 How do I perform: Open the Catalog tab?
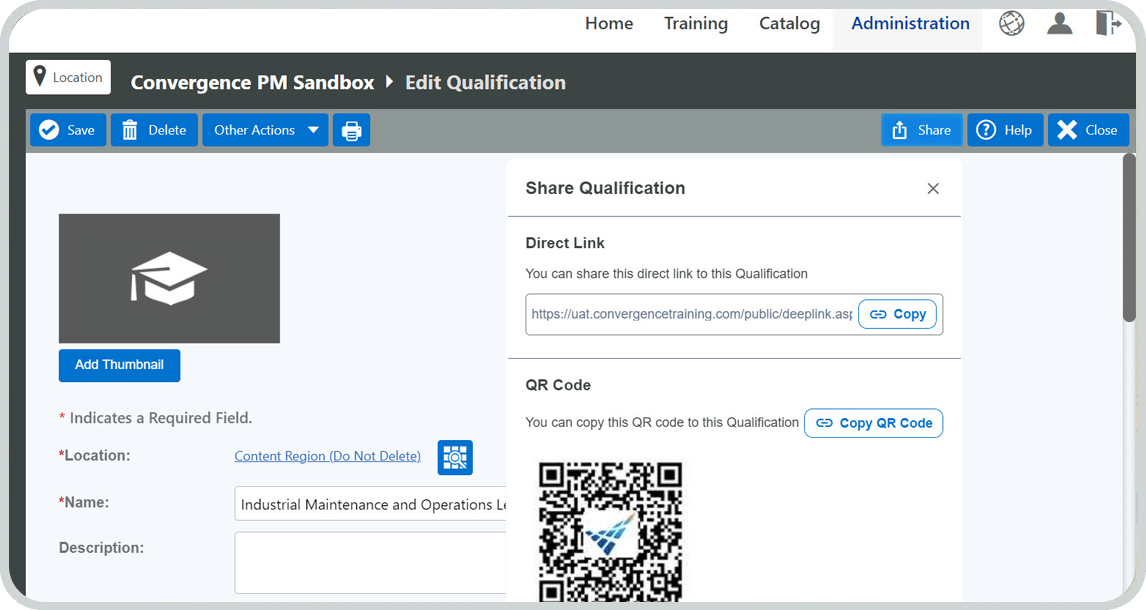coord(789,23)
